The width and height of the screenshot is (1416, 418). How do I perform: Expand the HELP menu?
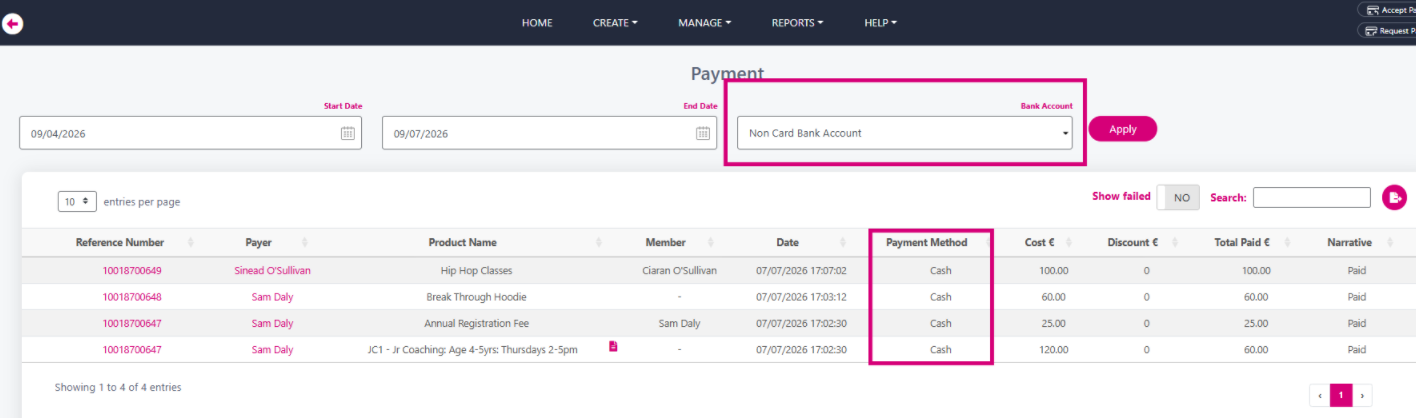(x=881, y=23)
